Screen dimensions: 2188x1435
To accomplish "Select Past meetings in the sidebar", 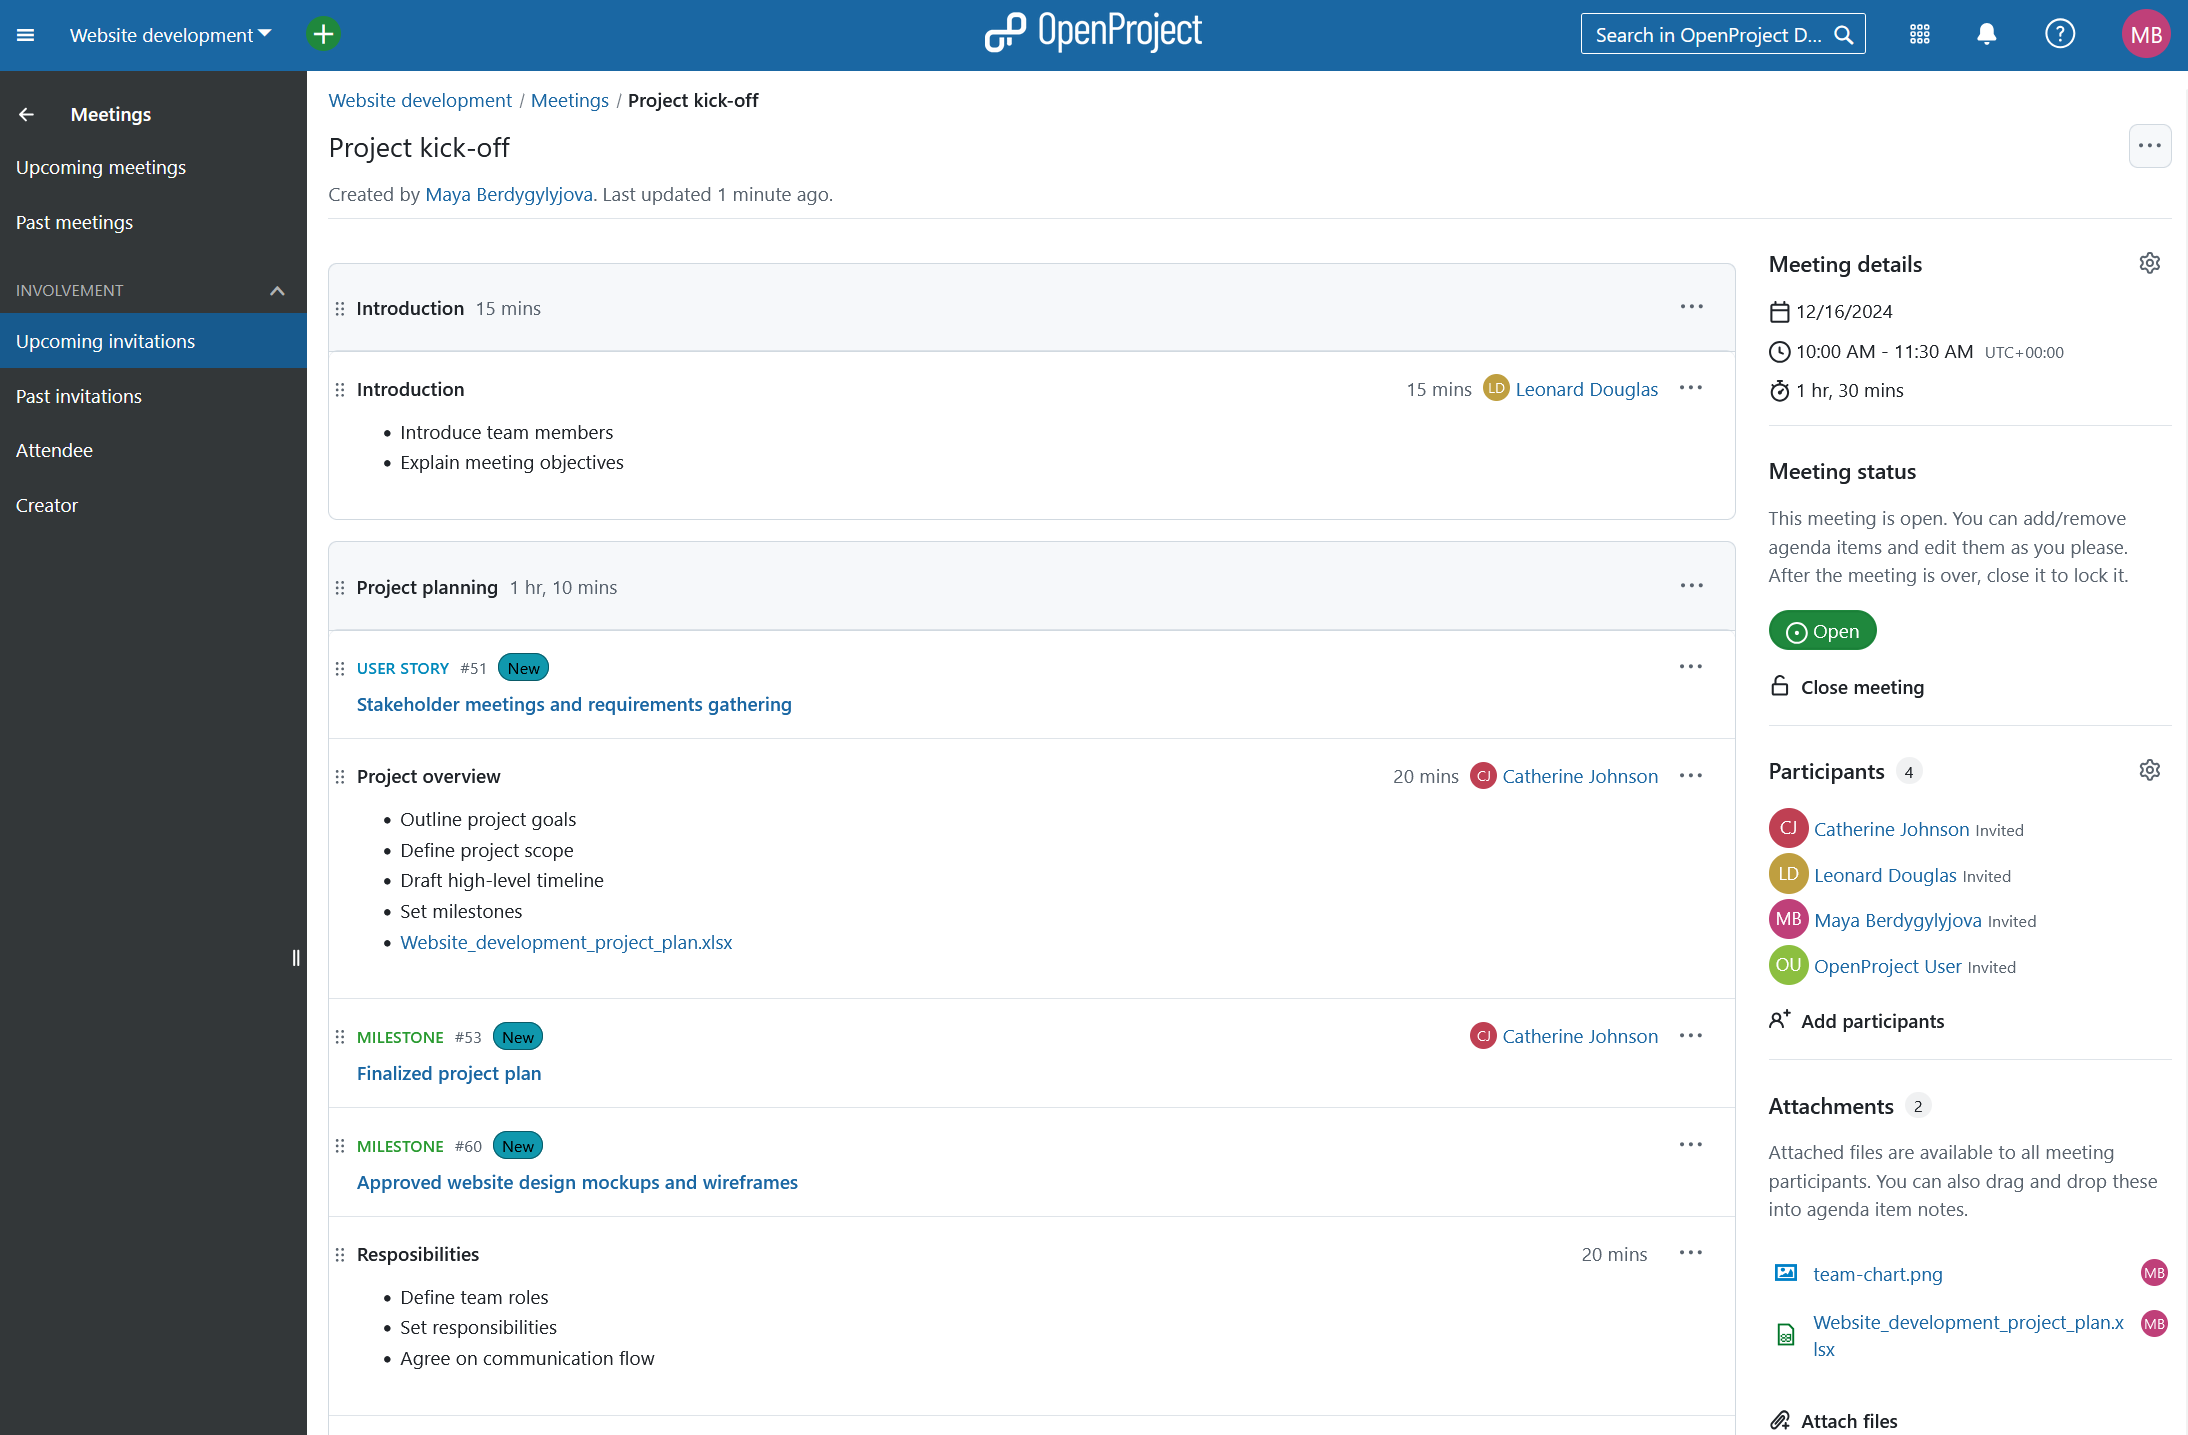I will [x=75, y=221].
